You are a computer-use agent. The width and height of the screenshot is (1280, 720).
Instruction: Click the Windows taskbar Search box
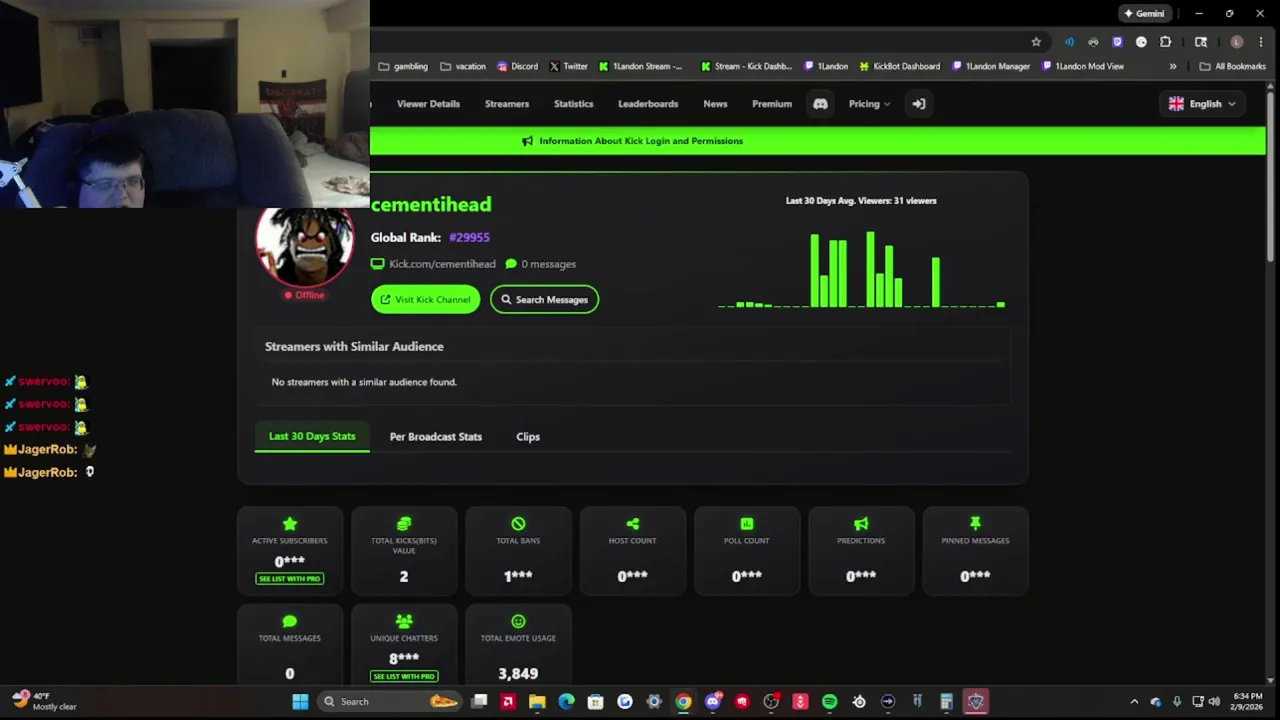(388, 702)
